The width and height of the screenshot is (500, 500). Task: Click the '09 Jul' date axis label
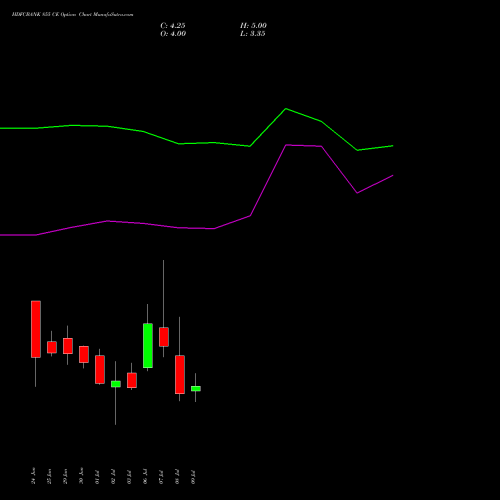(x=193, y=477)
